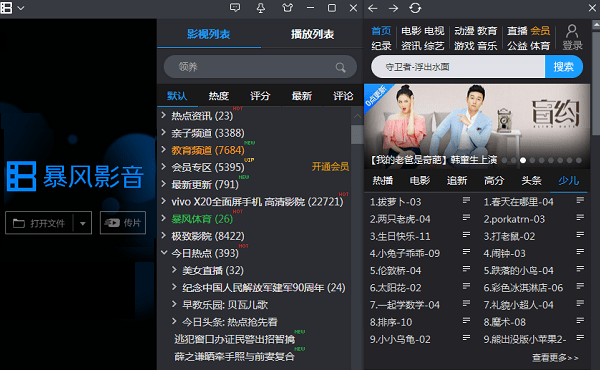The height and width of the screenshot is (370, 600).
Task: Expand 早教乐园: 贝瓦儿歌 subcategory
Action: [x=174, y=304]
